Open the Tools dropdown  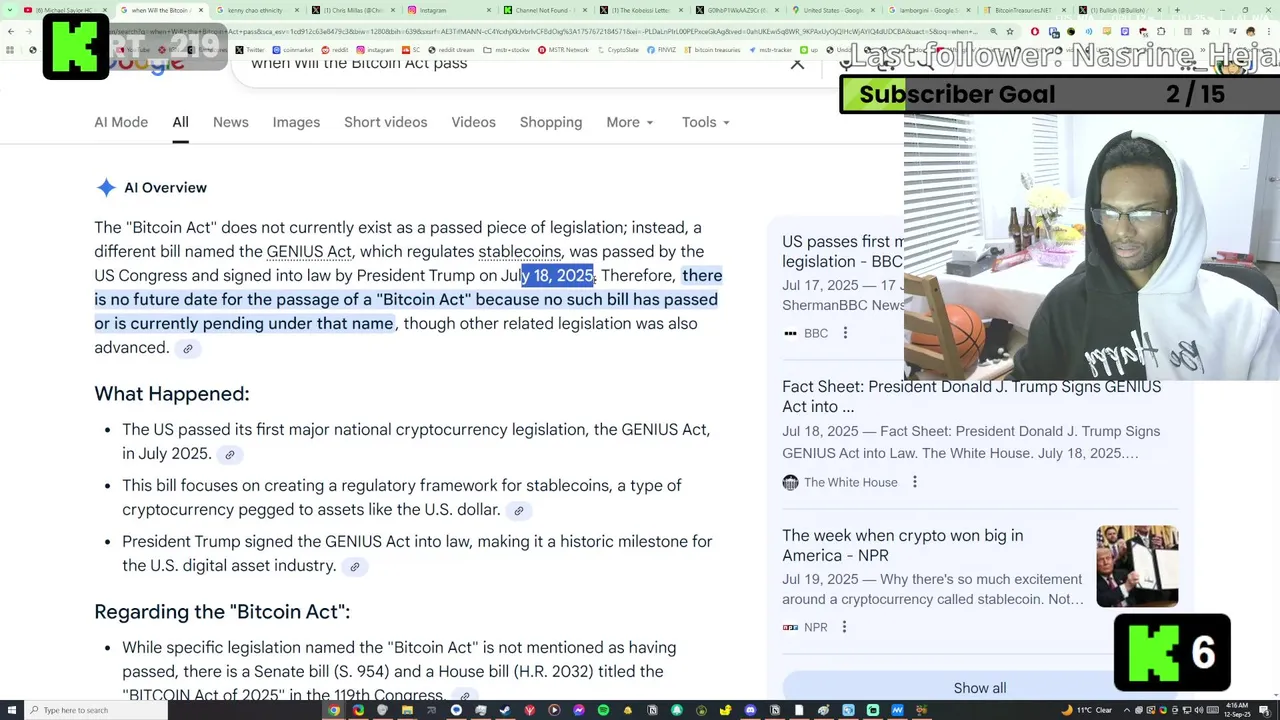[x=706, y=122]
